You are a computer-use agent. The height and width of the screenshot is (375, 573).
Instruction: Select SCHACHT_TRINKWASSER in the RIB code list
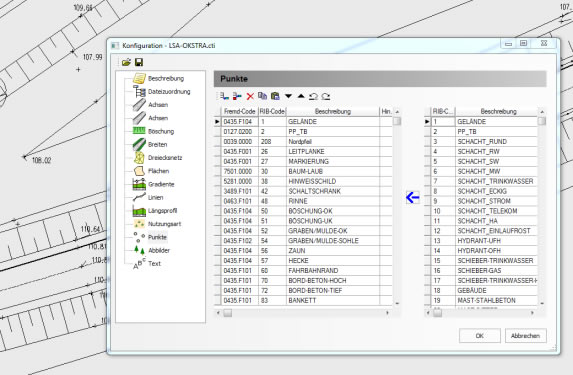481,181
